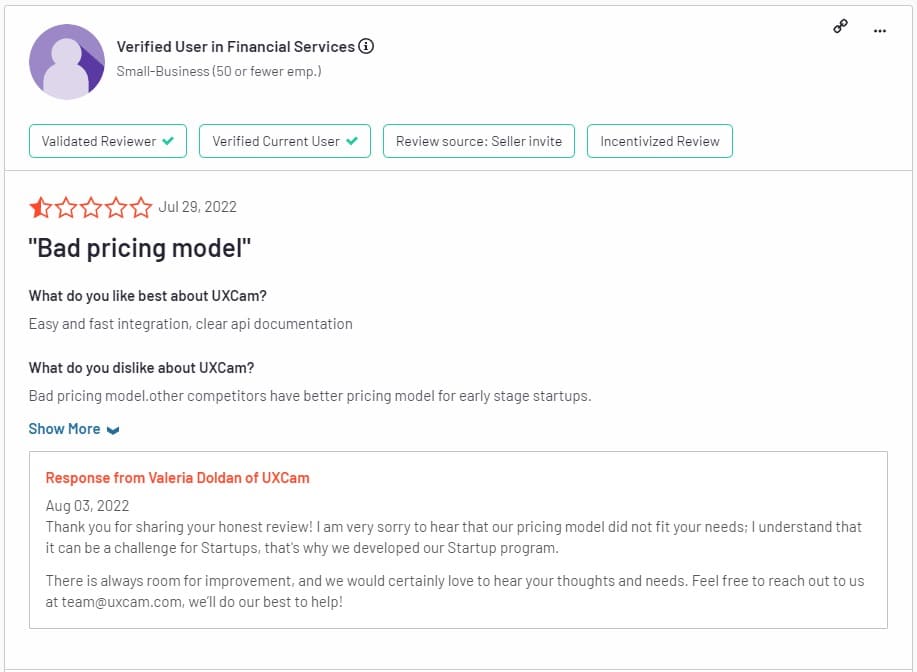Select the Validated Reviewer badge
The height and width of the screenshot is (672, 917).
click(108, 141)
